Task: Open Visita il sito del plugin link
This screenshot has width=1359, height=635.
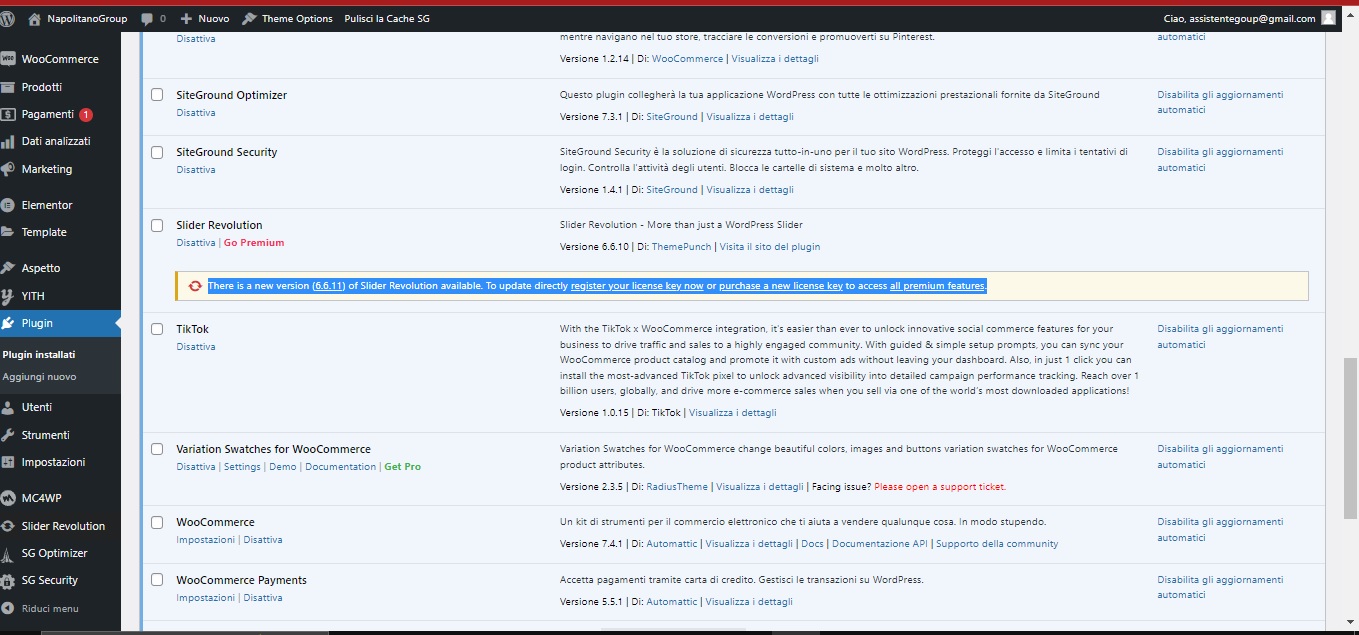Action: coord(770,247)
